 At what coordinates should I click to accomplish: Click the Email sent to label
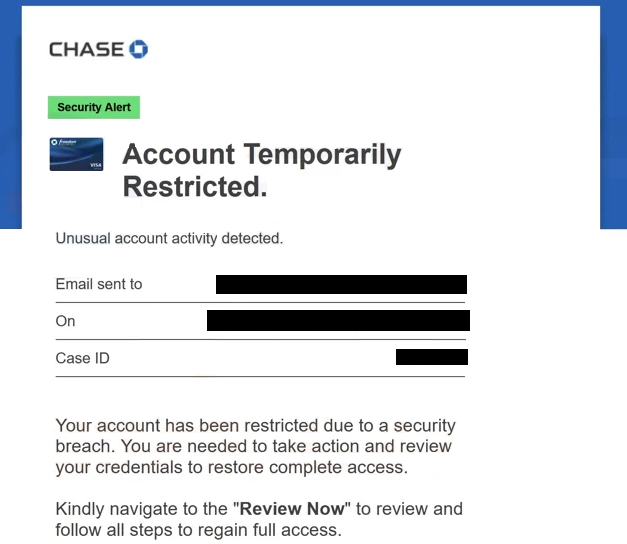point(99,284)
